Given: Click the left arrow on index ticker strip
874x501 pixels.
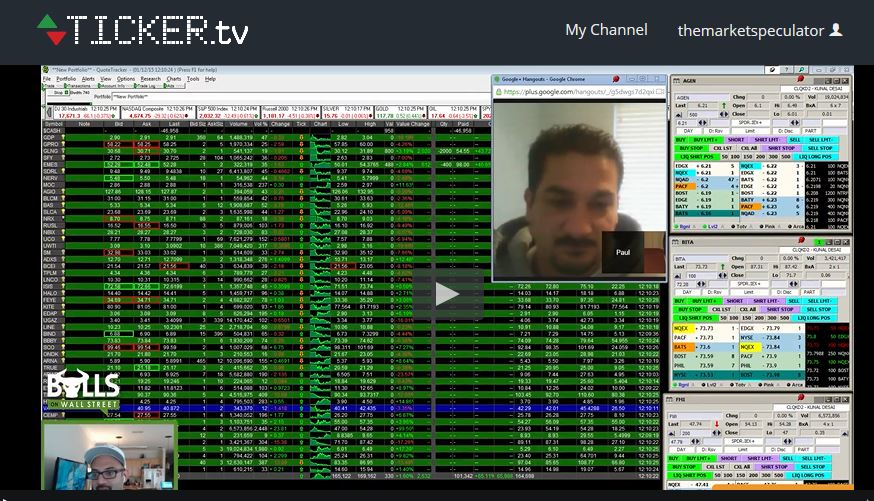Looking at the screenshot, I should 49,113.
